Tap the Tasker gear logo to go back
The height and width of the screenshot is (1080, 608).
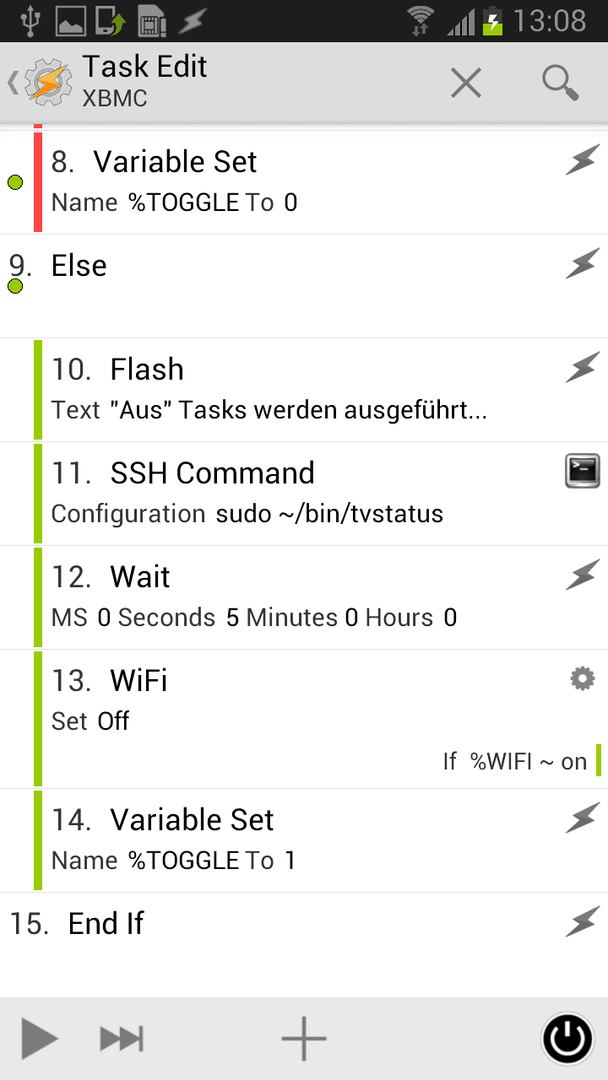pos(47,83)
